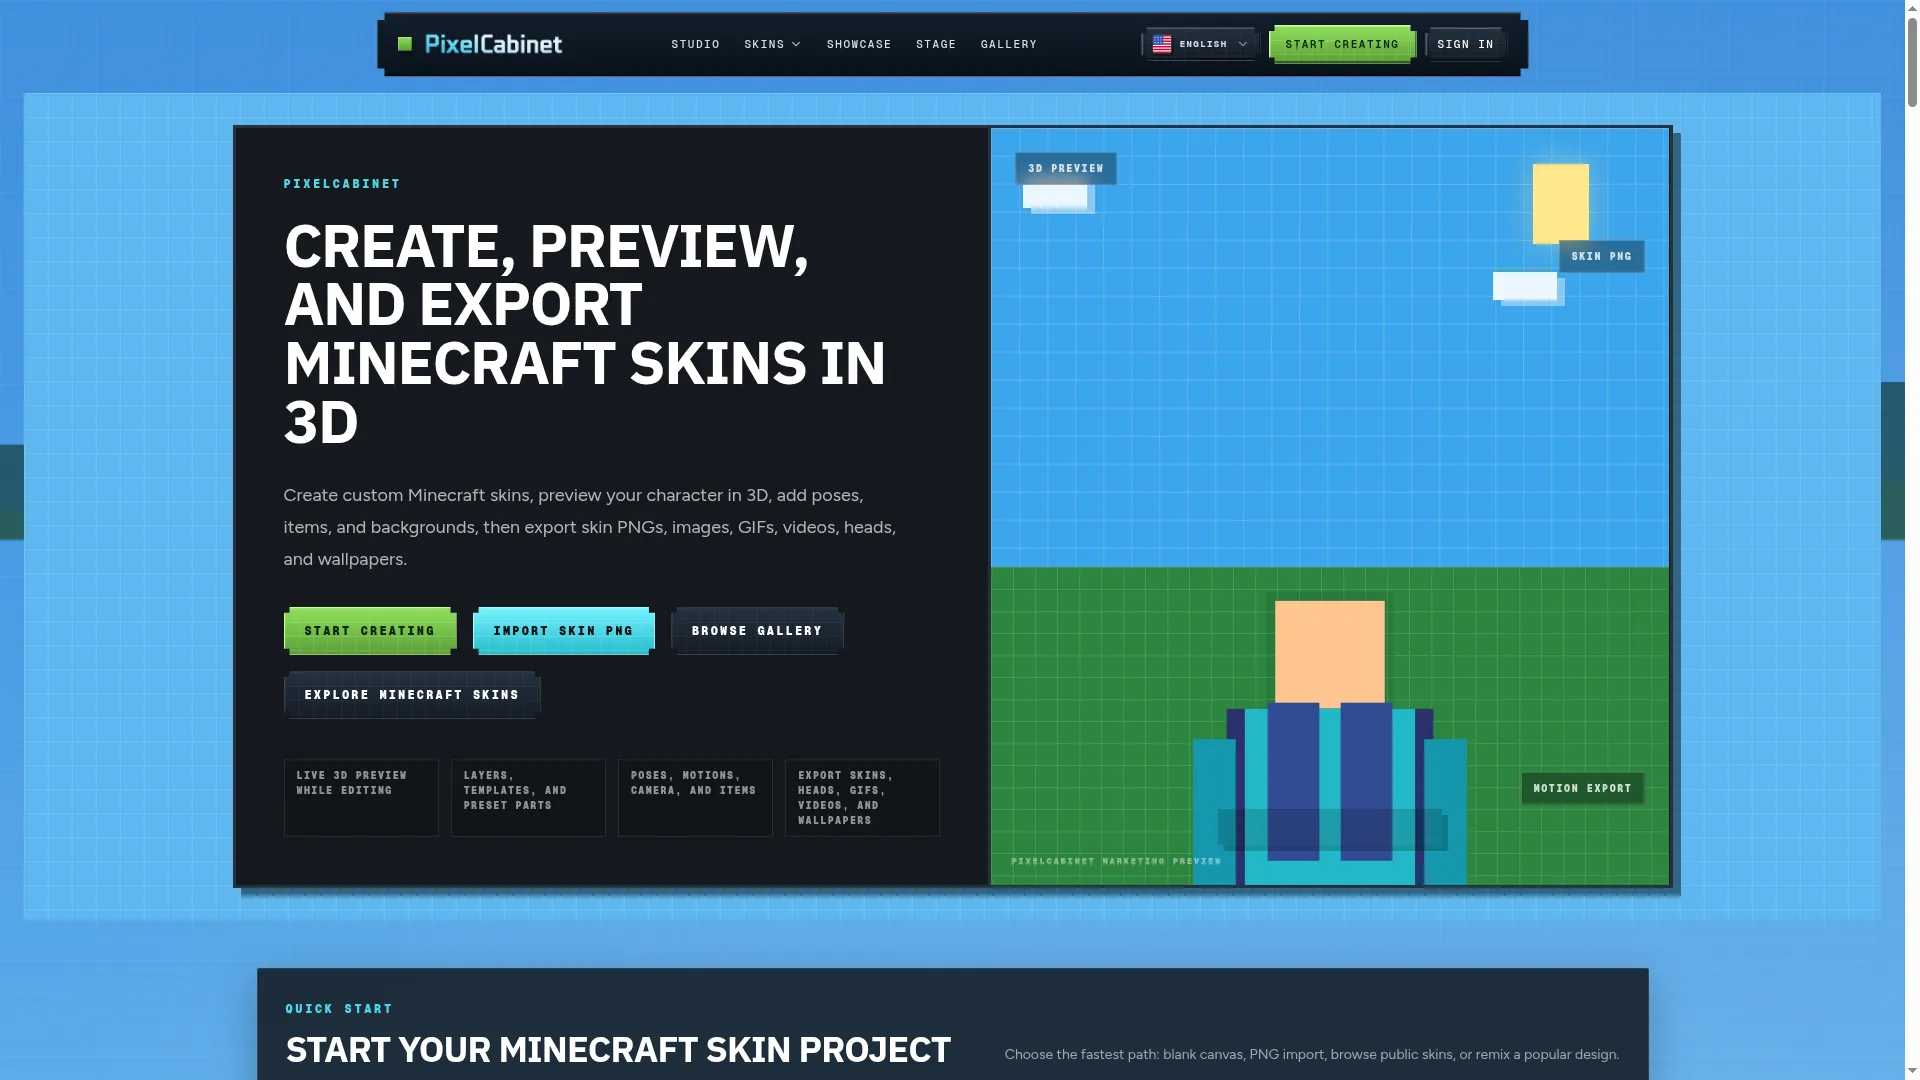Open the English language selector
This screenshot has width=1920, height=1080.
click(1200, 44)
